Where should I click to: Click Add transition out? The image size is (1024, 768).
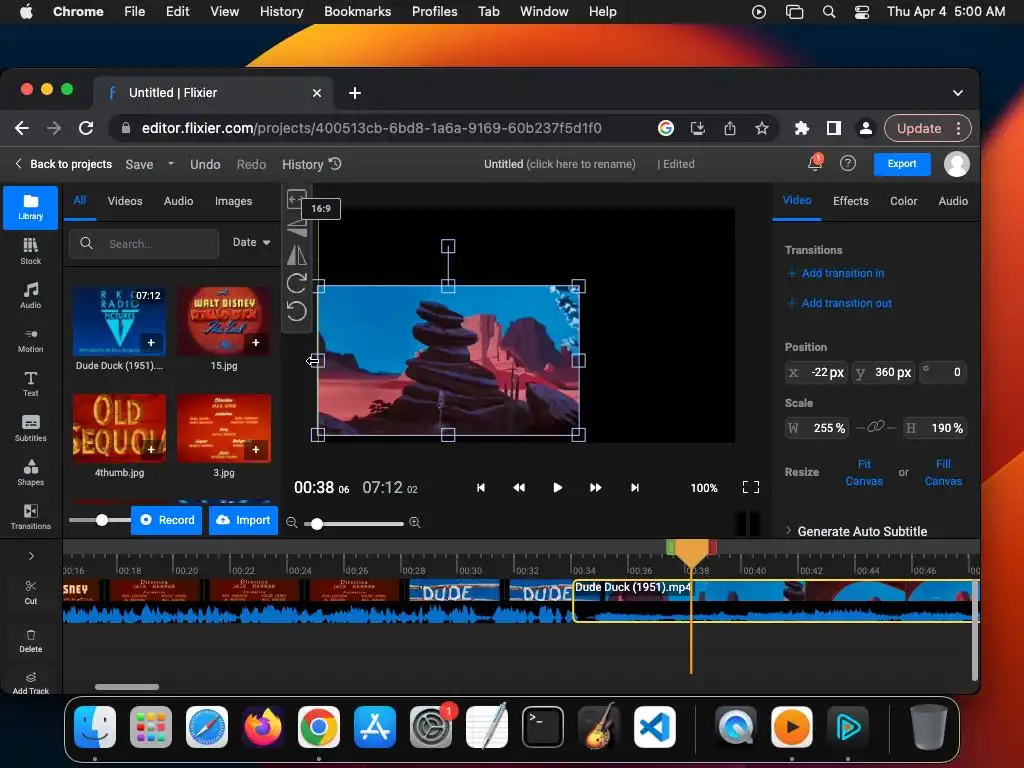coord(840,303)
